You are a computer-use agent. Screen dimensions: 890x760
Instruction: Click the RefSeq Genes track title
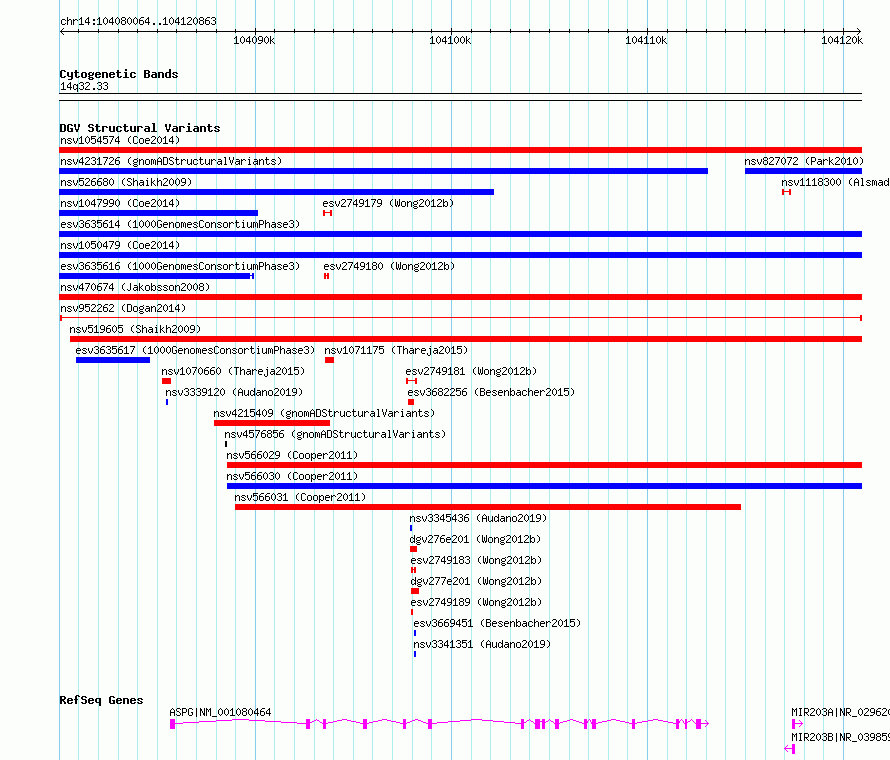pos(101,700)
